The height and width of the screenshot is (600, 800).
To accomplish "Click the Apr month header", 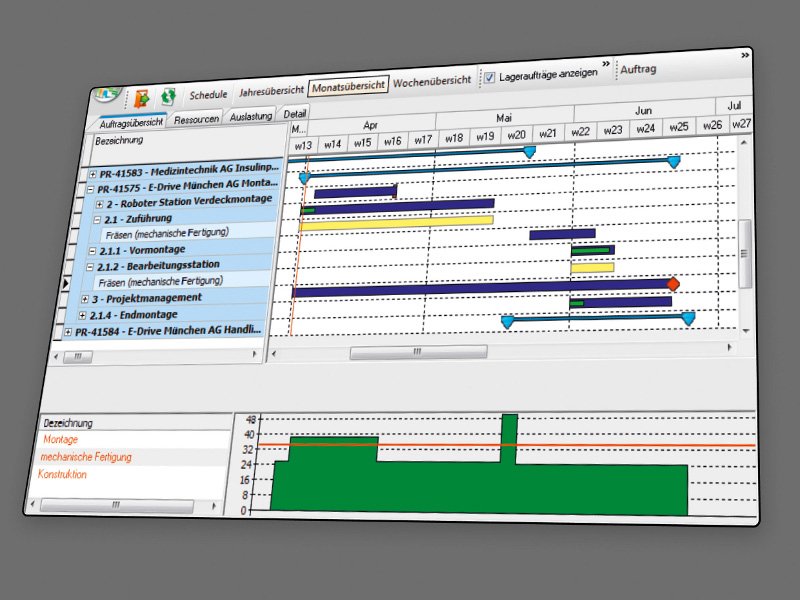I will [x=370, y=126].
